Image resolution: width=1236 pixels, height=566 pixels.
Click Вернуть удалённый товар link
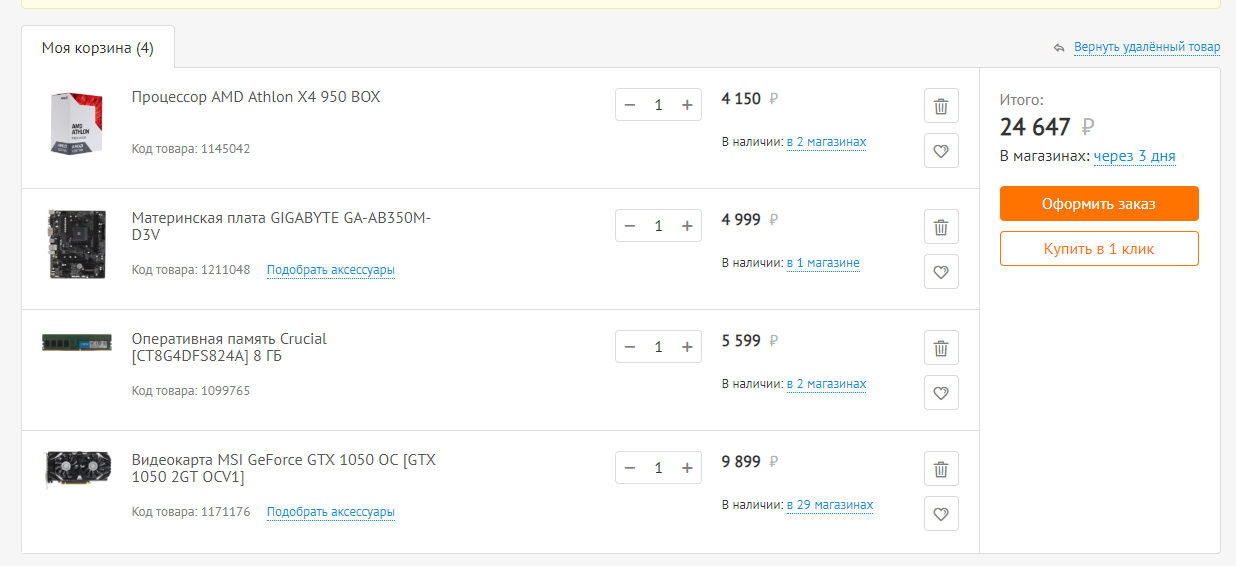pyautogui.click(x=1146, y=47)
